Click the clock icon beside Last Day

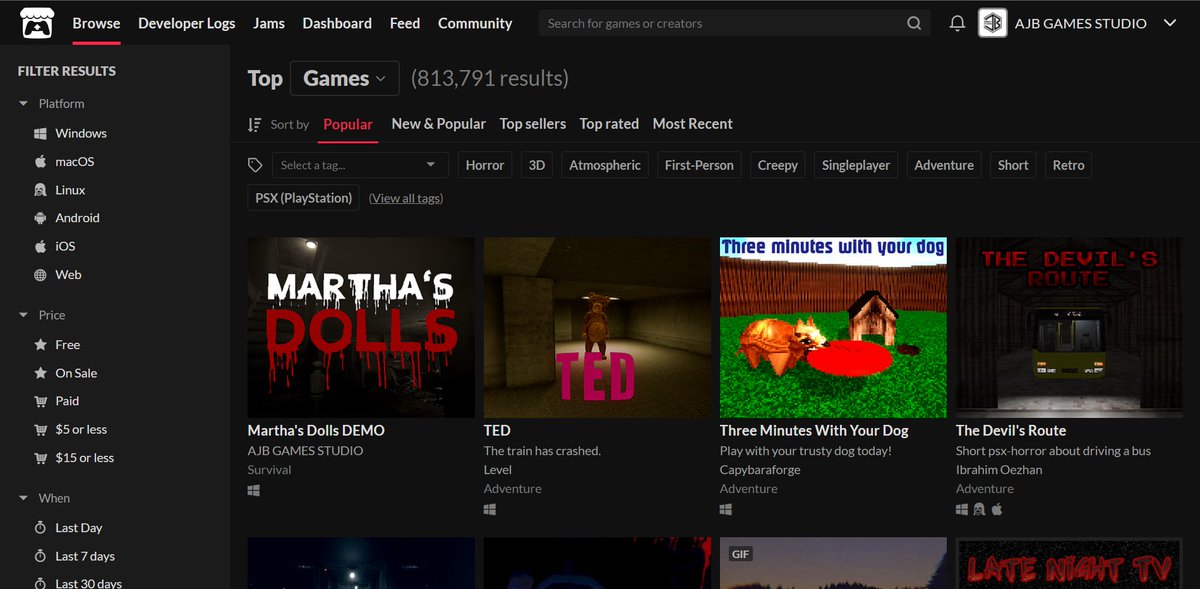pos(40,527)
